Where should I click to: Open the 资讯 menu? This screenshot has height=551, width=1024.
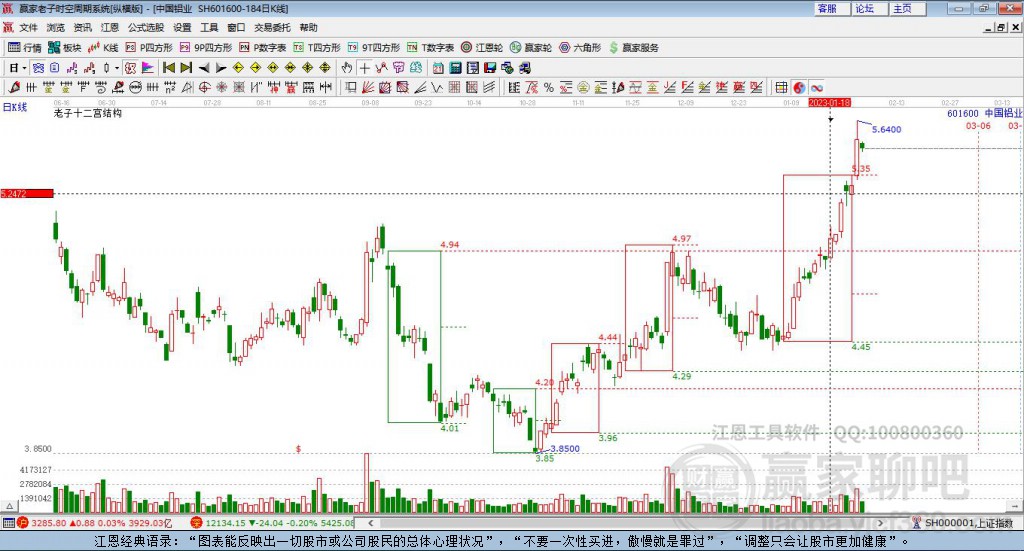tap(82, 27)
